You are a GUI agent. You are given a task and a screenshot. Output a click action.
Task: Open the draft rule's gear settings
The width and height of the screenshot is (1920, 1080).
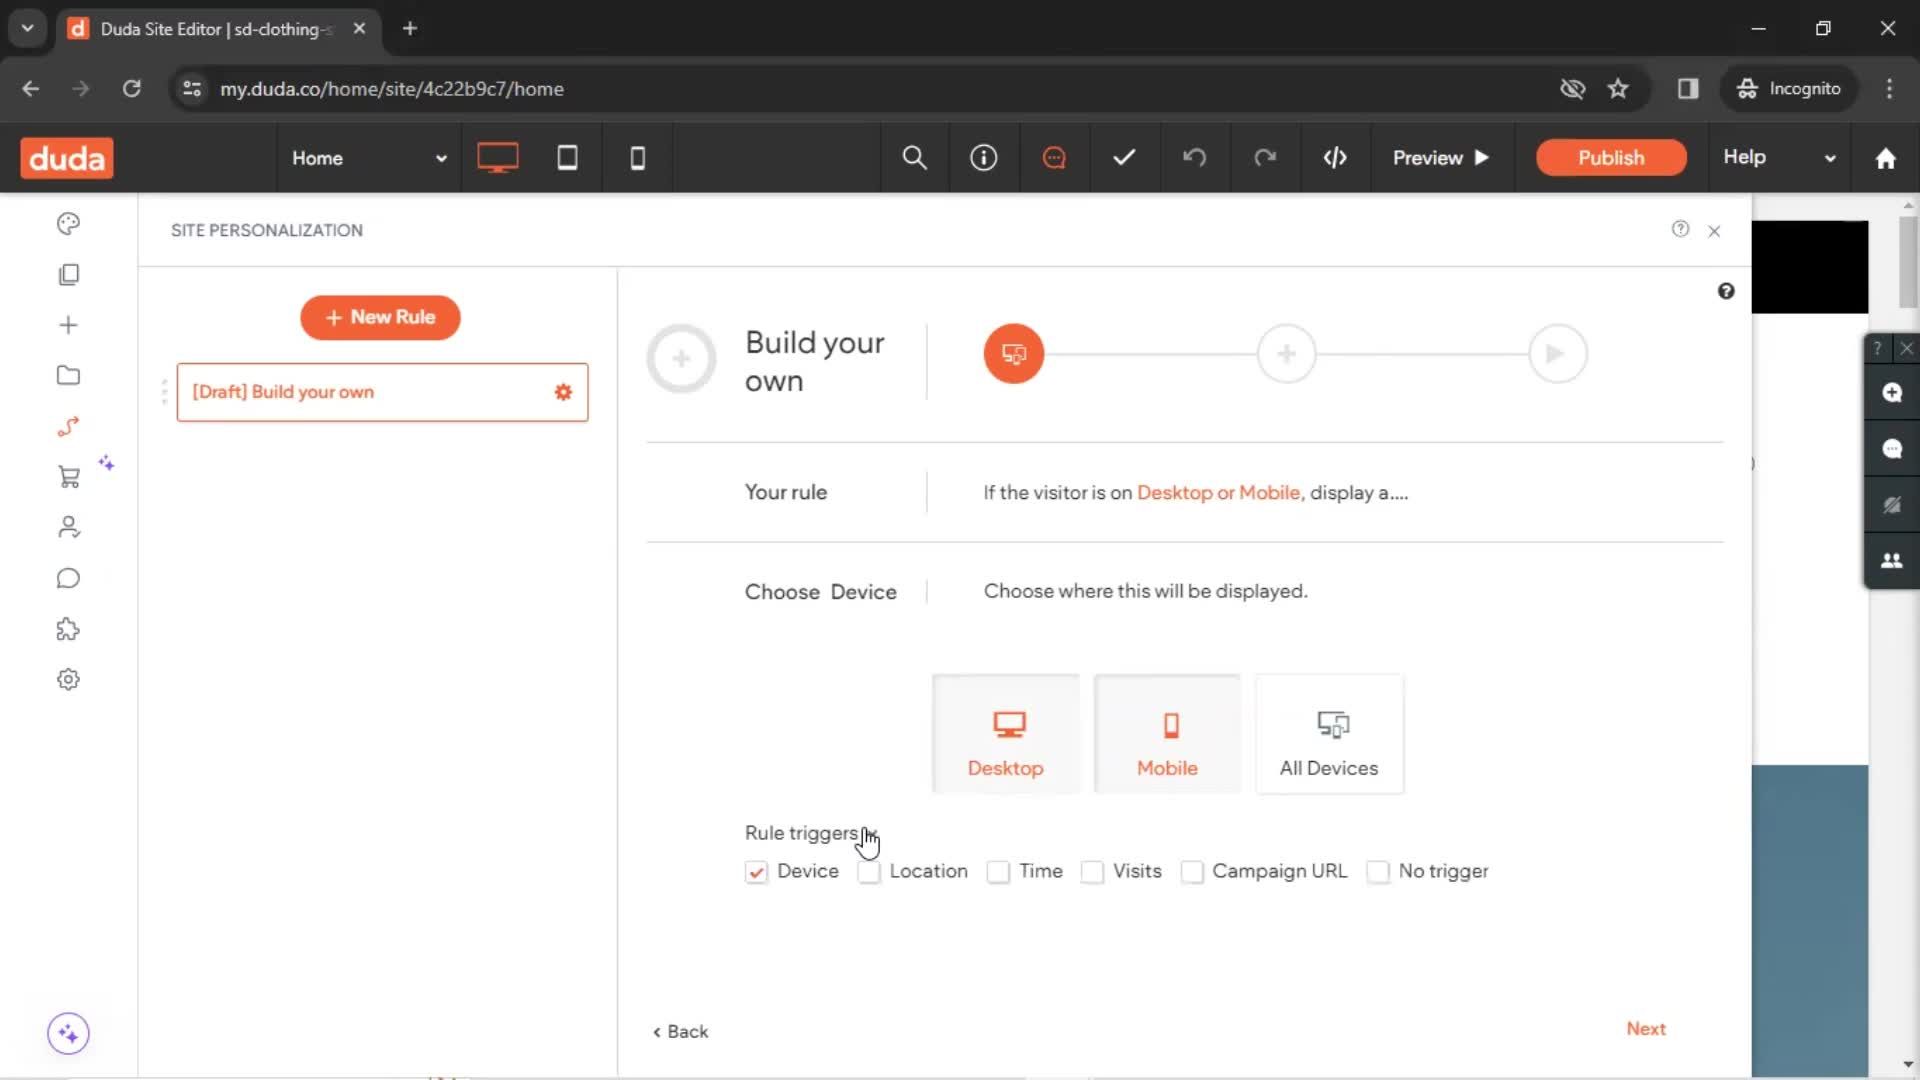563,392
